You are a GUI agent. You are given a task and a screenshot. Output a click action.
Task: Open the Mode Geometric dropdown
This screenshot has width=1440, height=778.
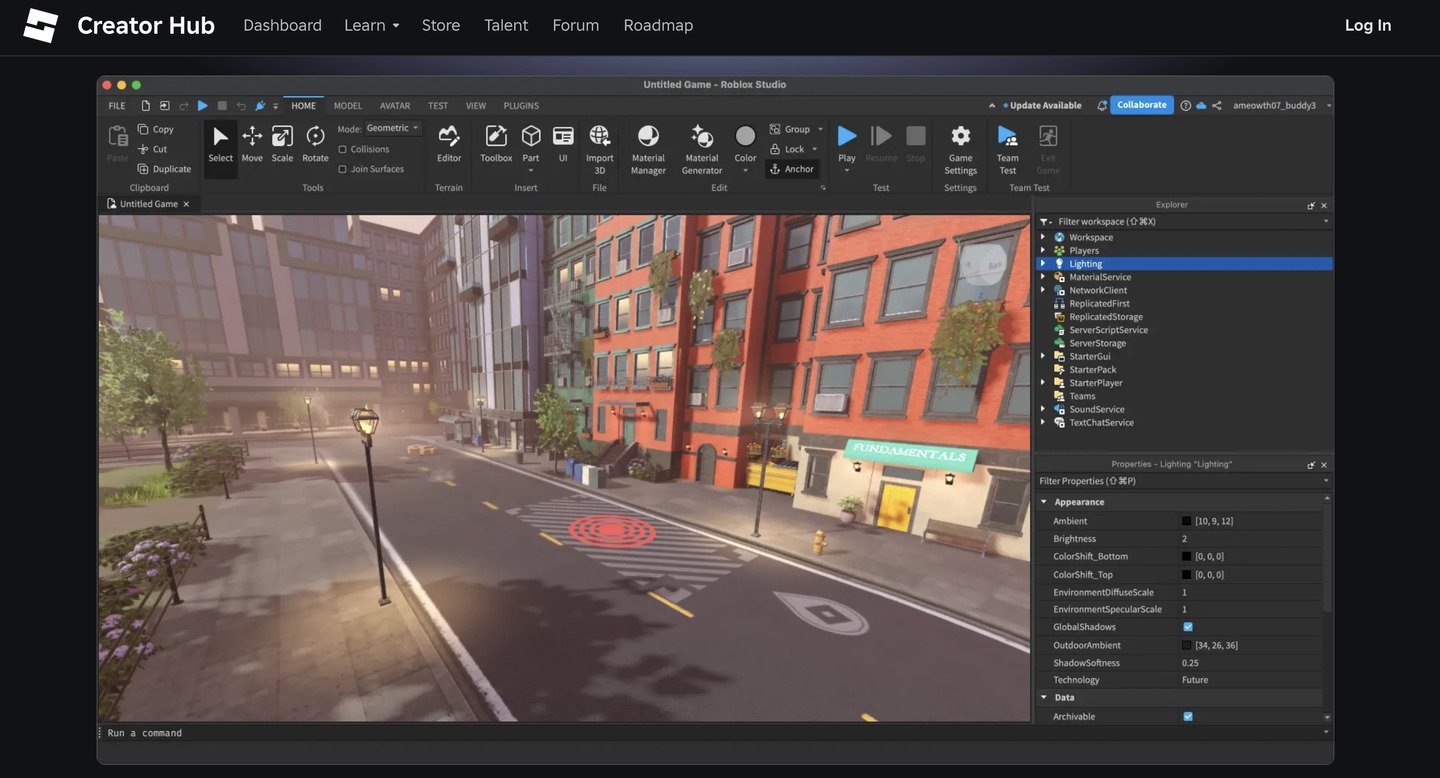[x=393, y=128]
